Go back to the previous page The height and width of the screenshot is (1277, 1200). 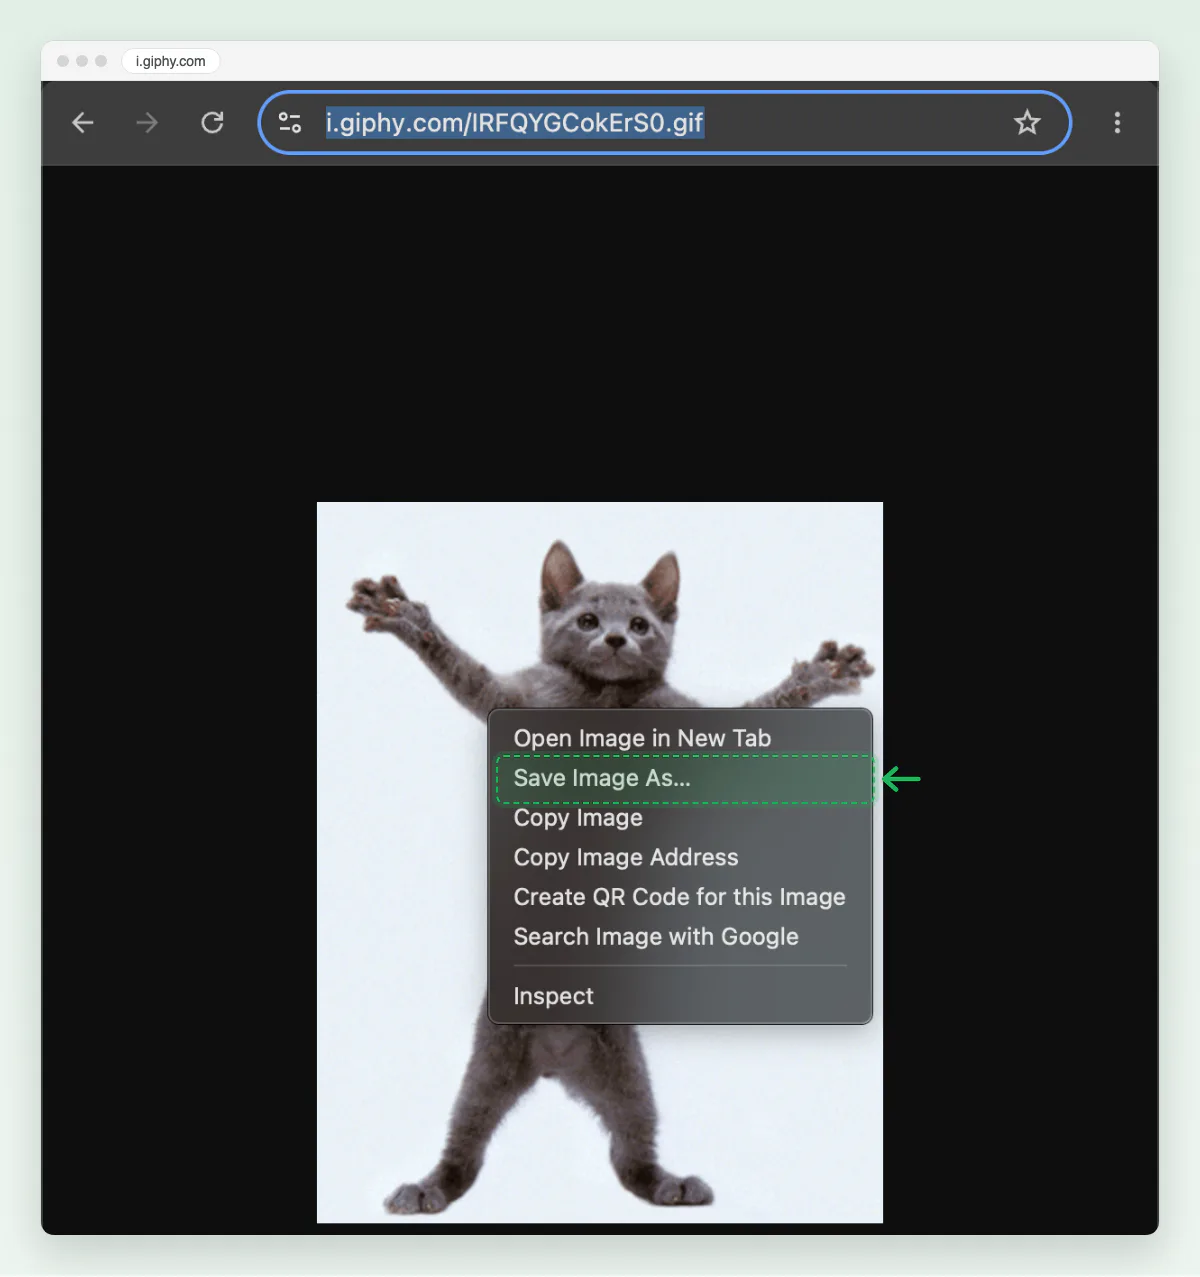[x=83, y=123]
